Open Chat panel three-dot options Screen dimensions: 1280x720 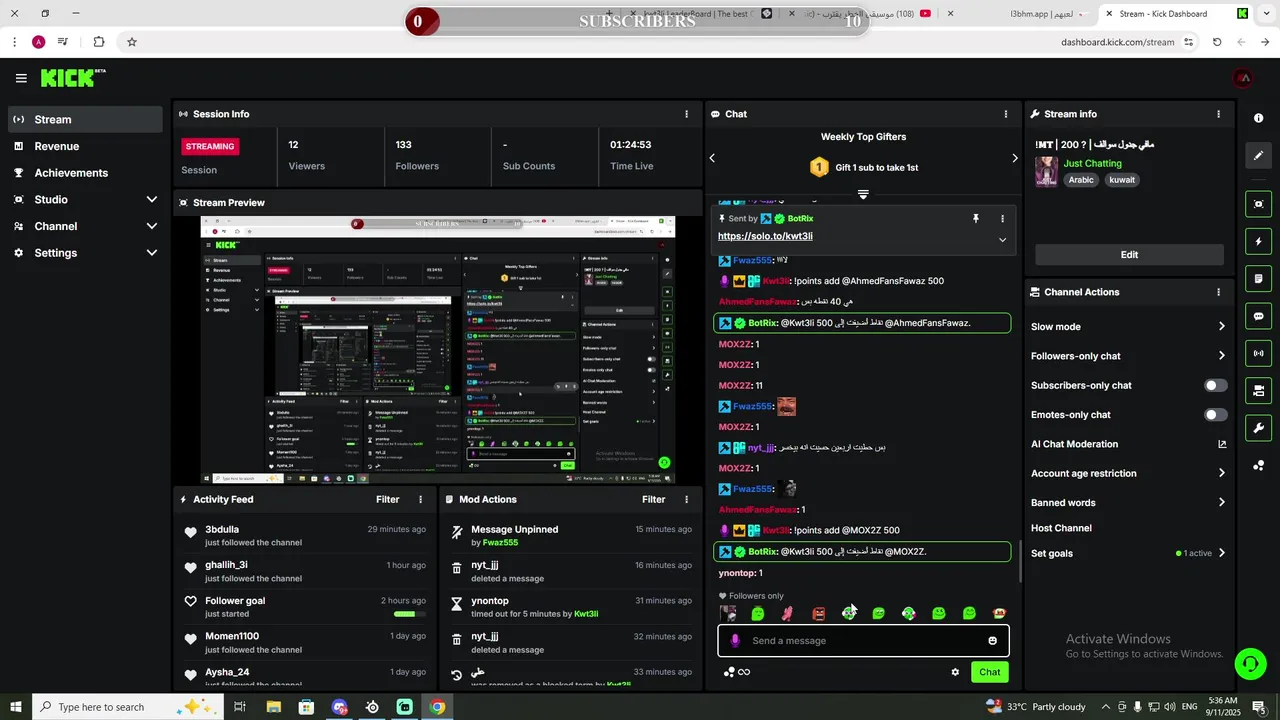pyautogui.click(x=1006, y=114)
